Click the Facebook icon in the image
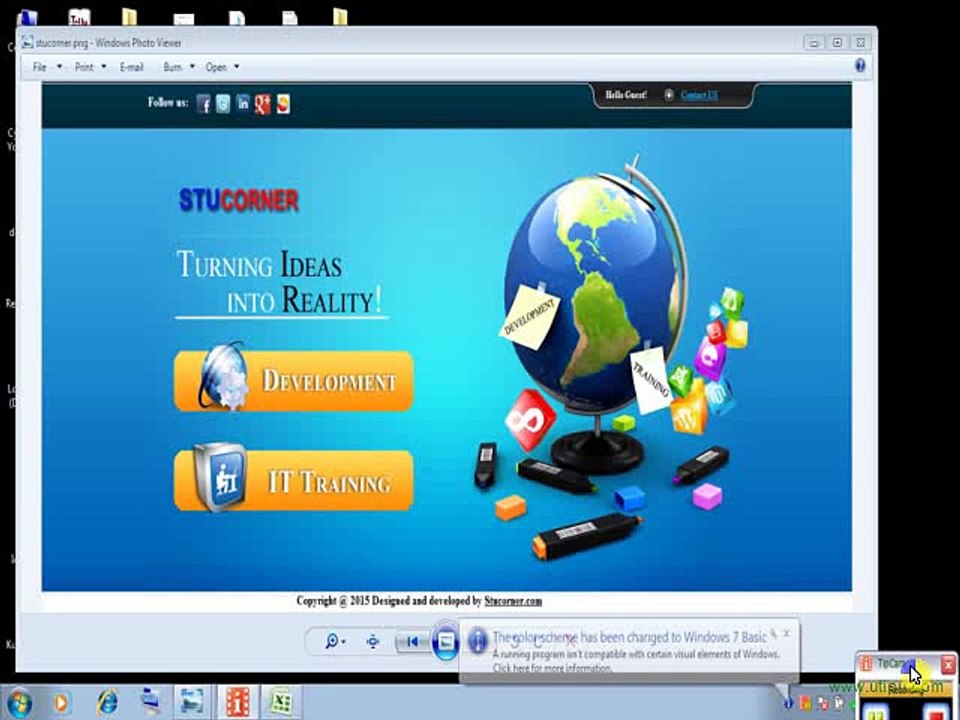The height and width of the screenshot is (720, 960). (x=204, y=104)
